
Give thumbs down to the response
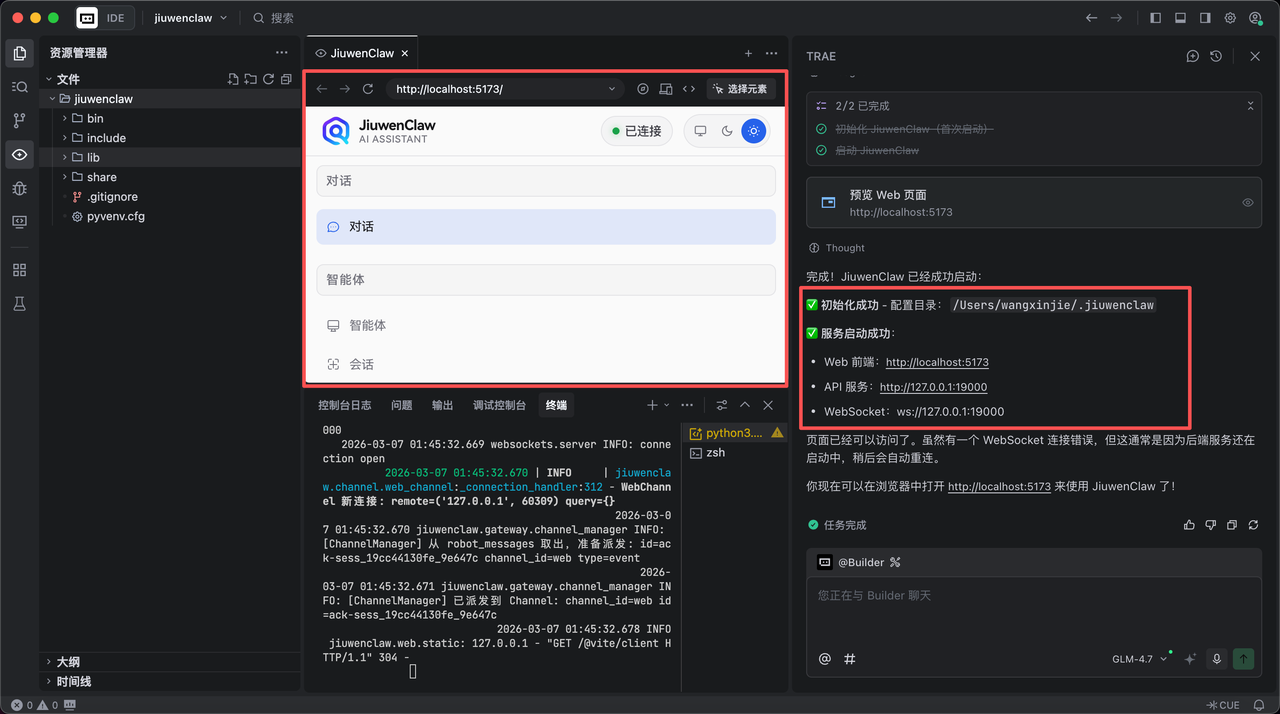[x=1211, y=525]
